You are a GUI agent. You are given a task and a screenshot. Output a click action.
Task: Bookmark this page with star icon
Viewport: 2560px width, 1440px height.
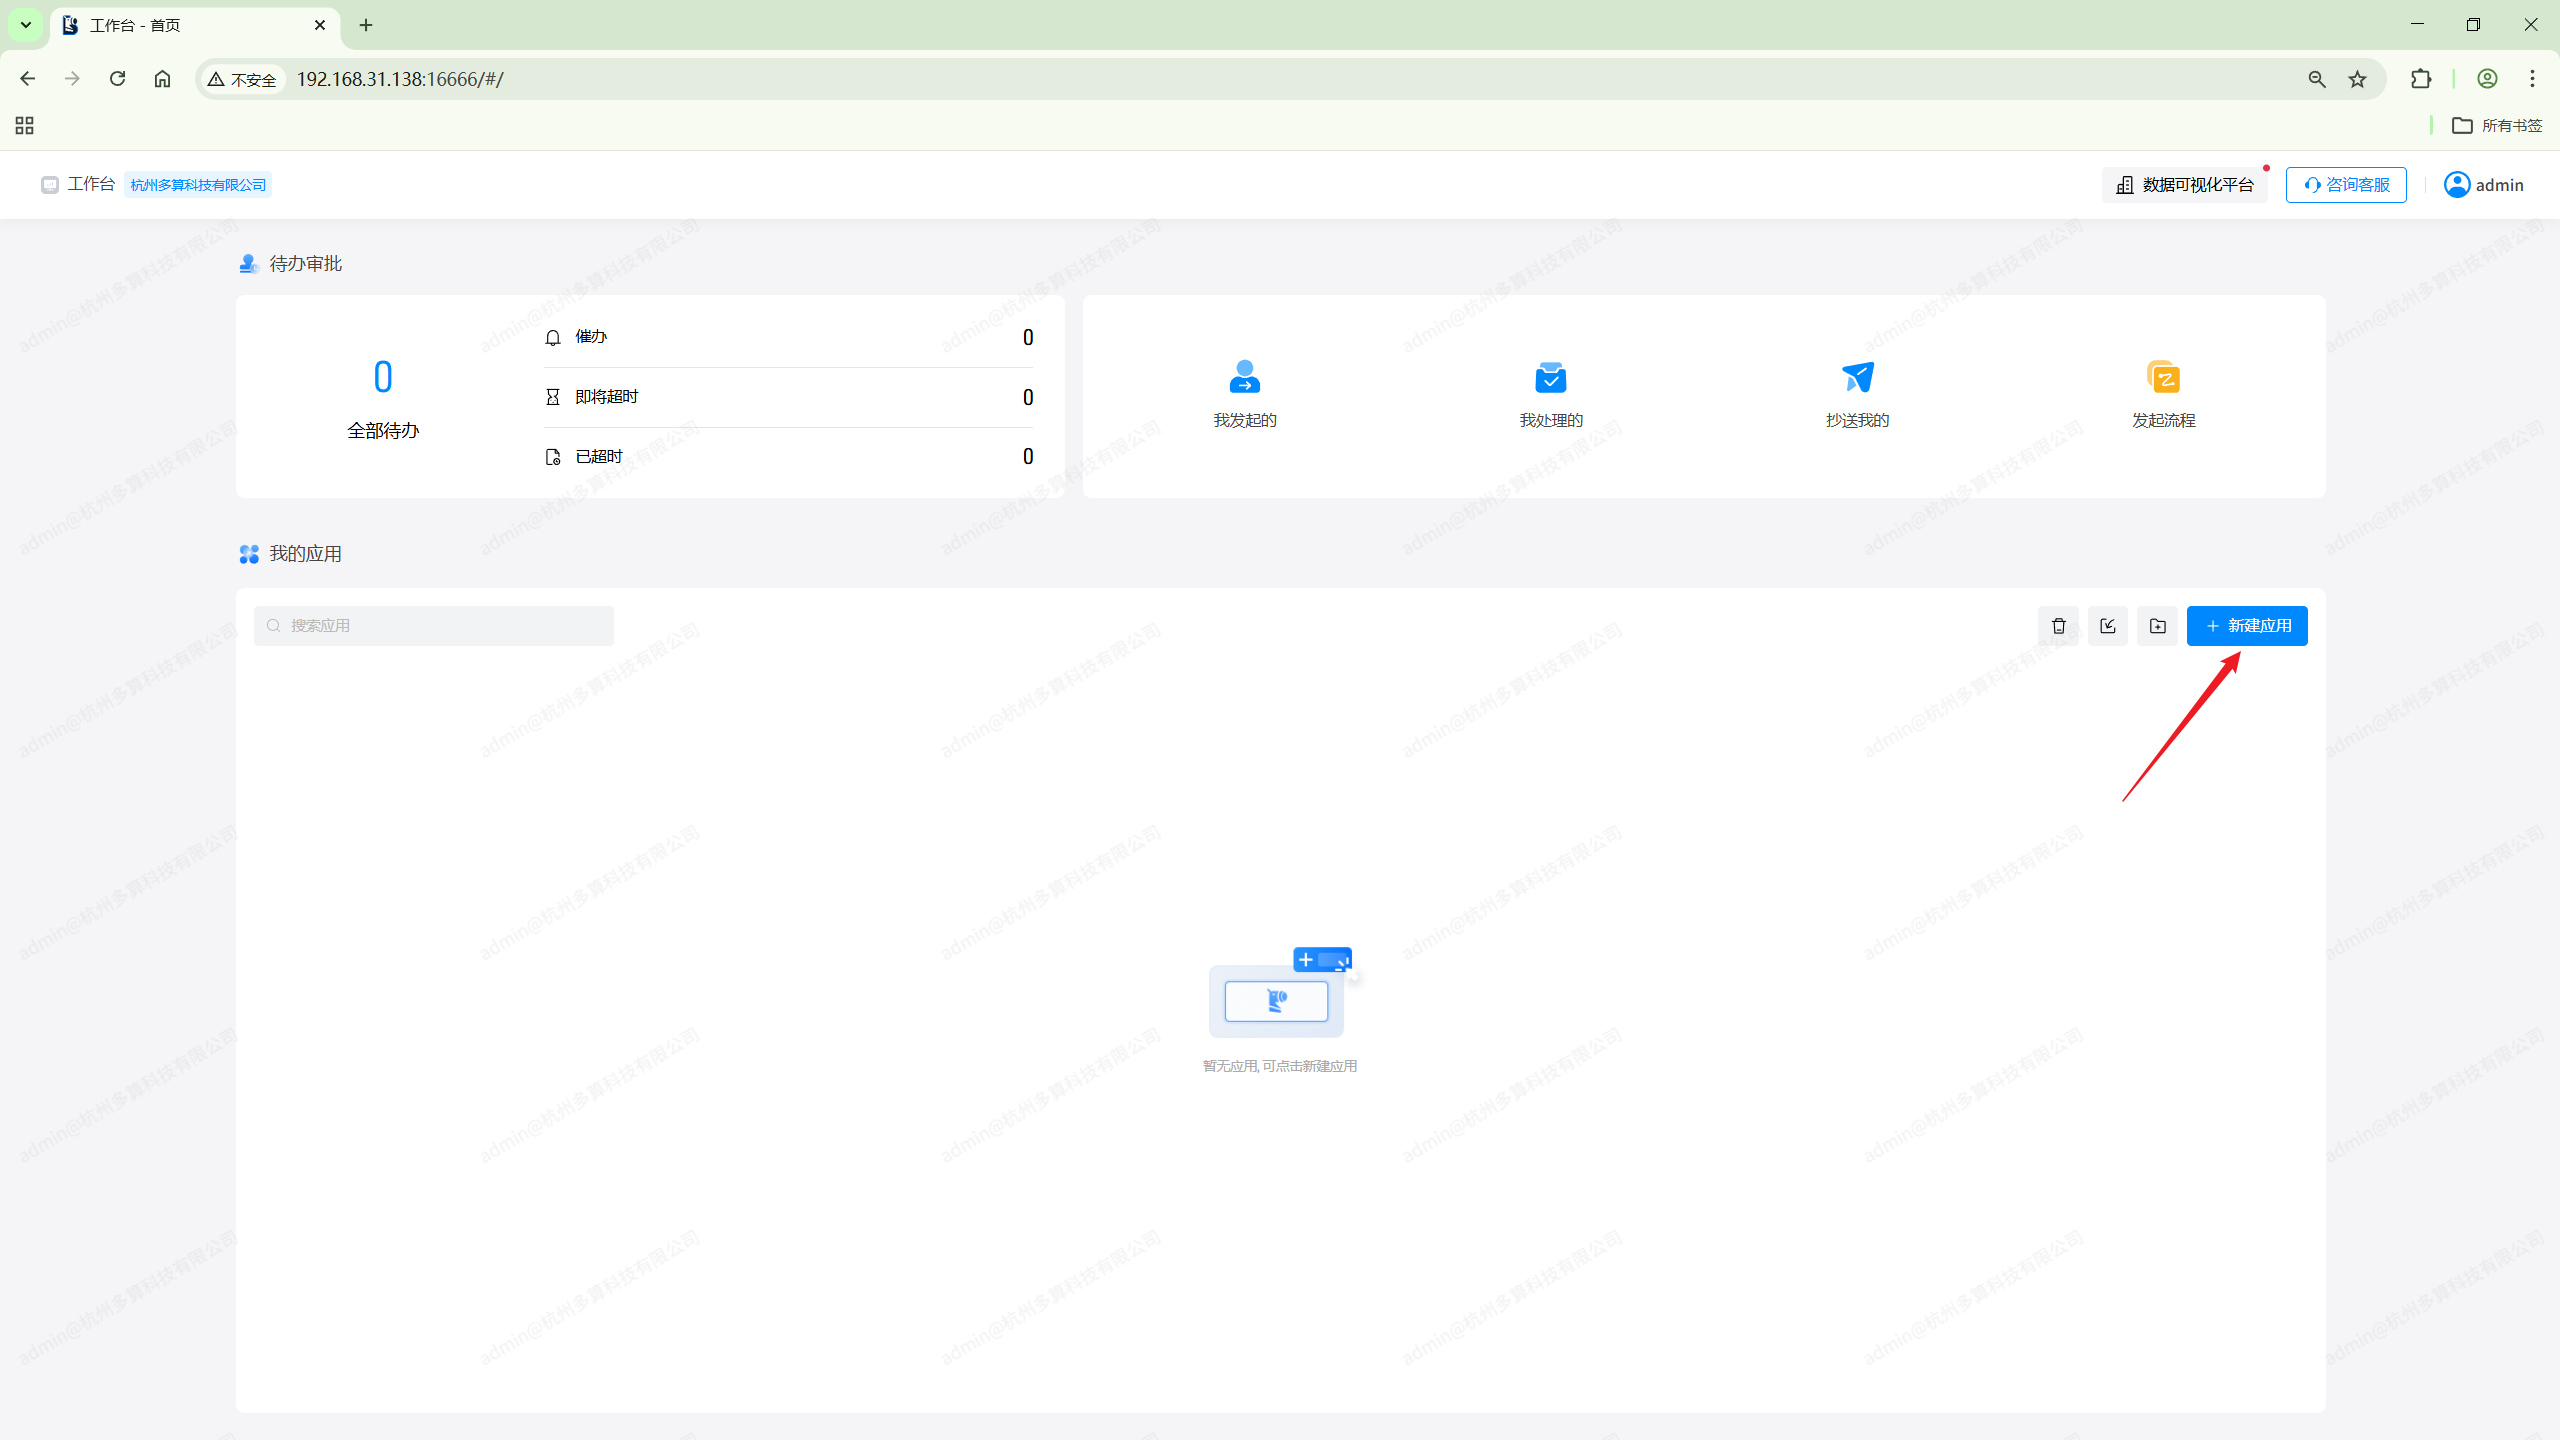pyautogui.click(x=2357, y=79)
